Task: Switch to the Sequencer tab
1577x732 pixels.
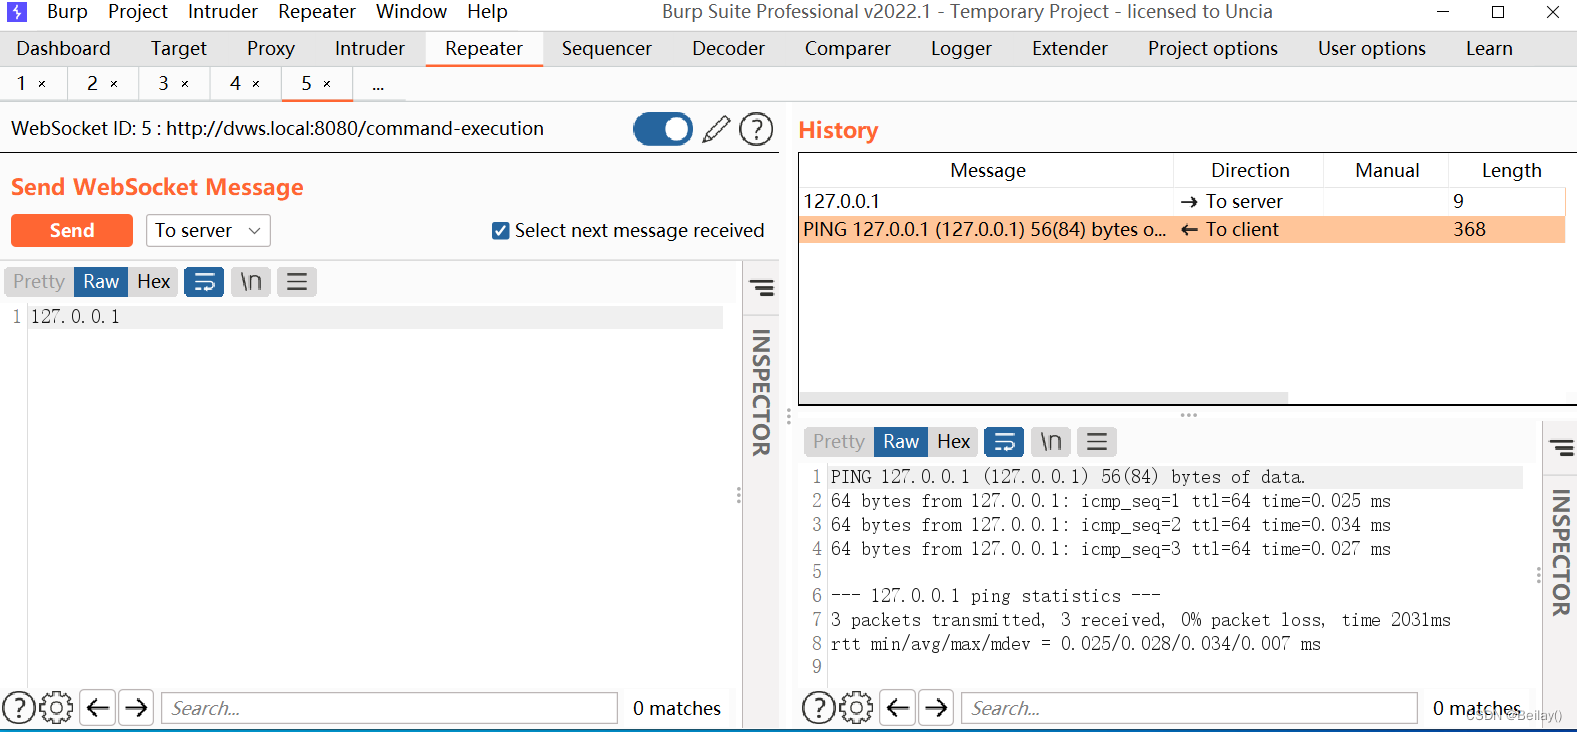Action: pyautogui.click(x=607, y=49)
